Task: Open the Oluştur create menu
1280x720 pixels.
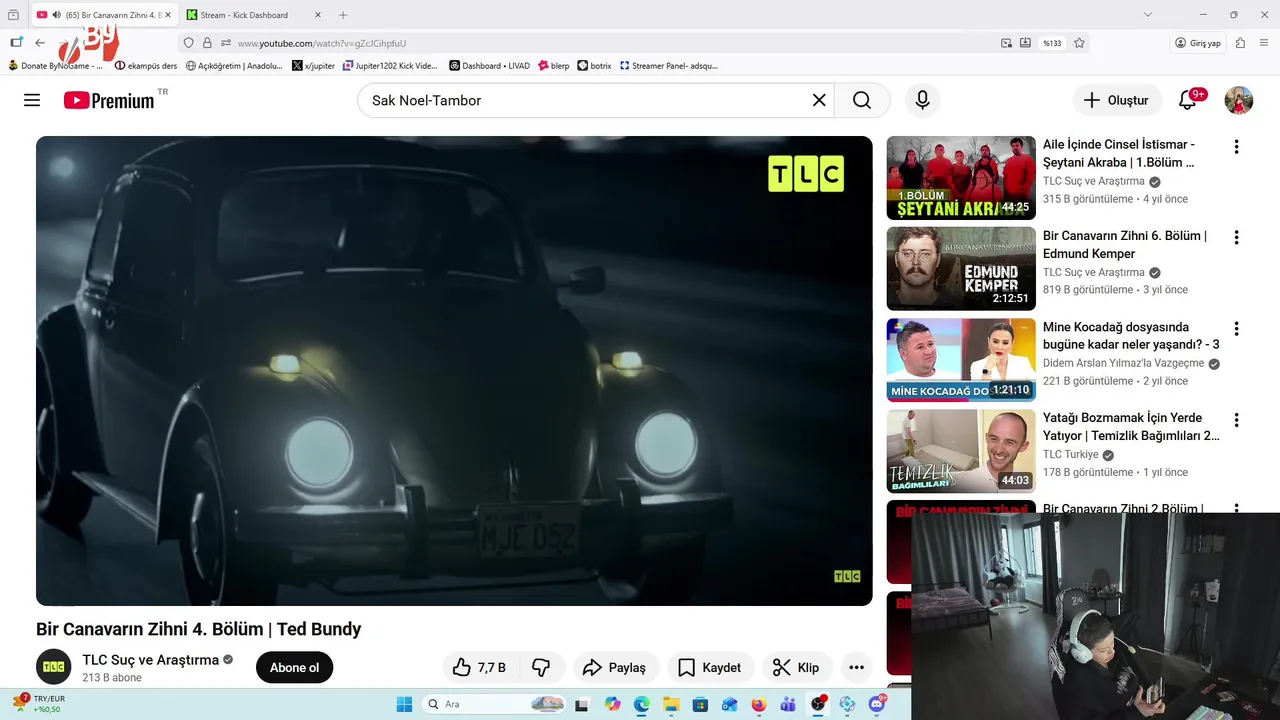Action: tap(1118, 100)
